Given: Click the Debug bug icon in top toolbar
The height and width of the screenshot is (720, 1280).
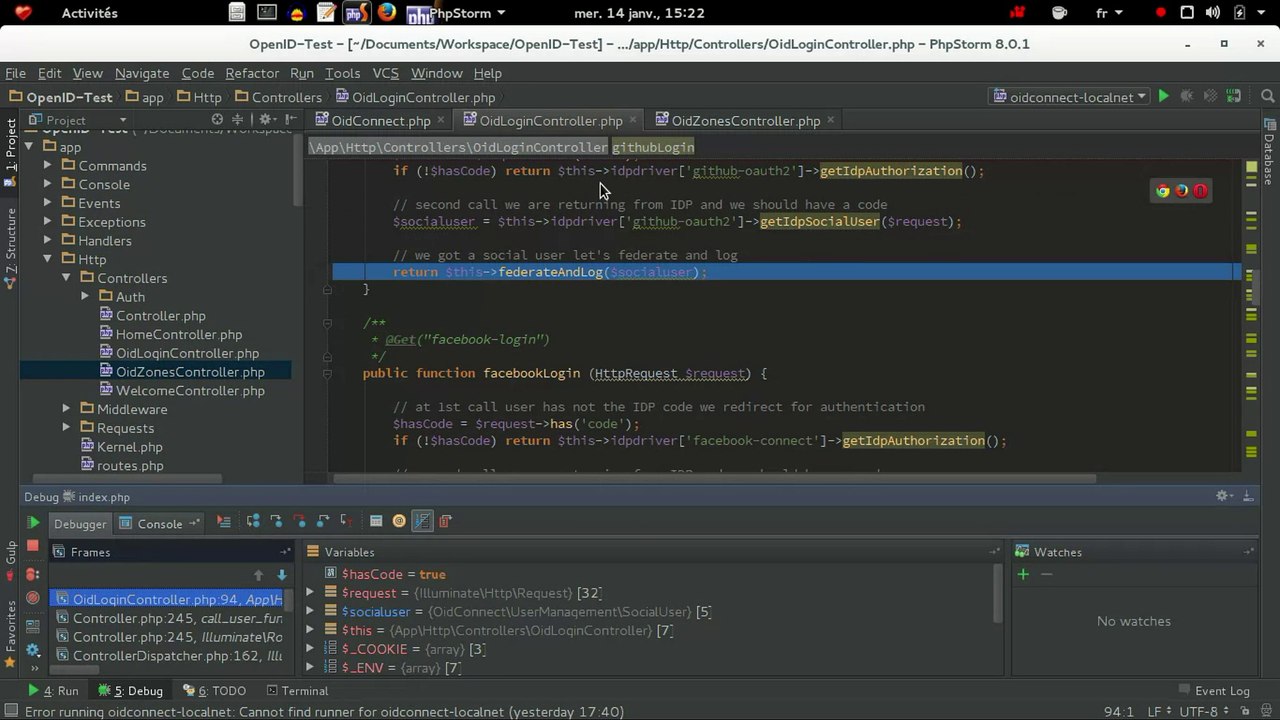Looking at the screenshot, I should (1187, 97).
